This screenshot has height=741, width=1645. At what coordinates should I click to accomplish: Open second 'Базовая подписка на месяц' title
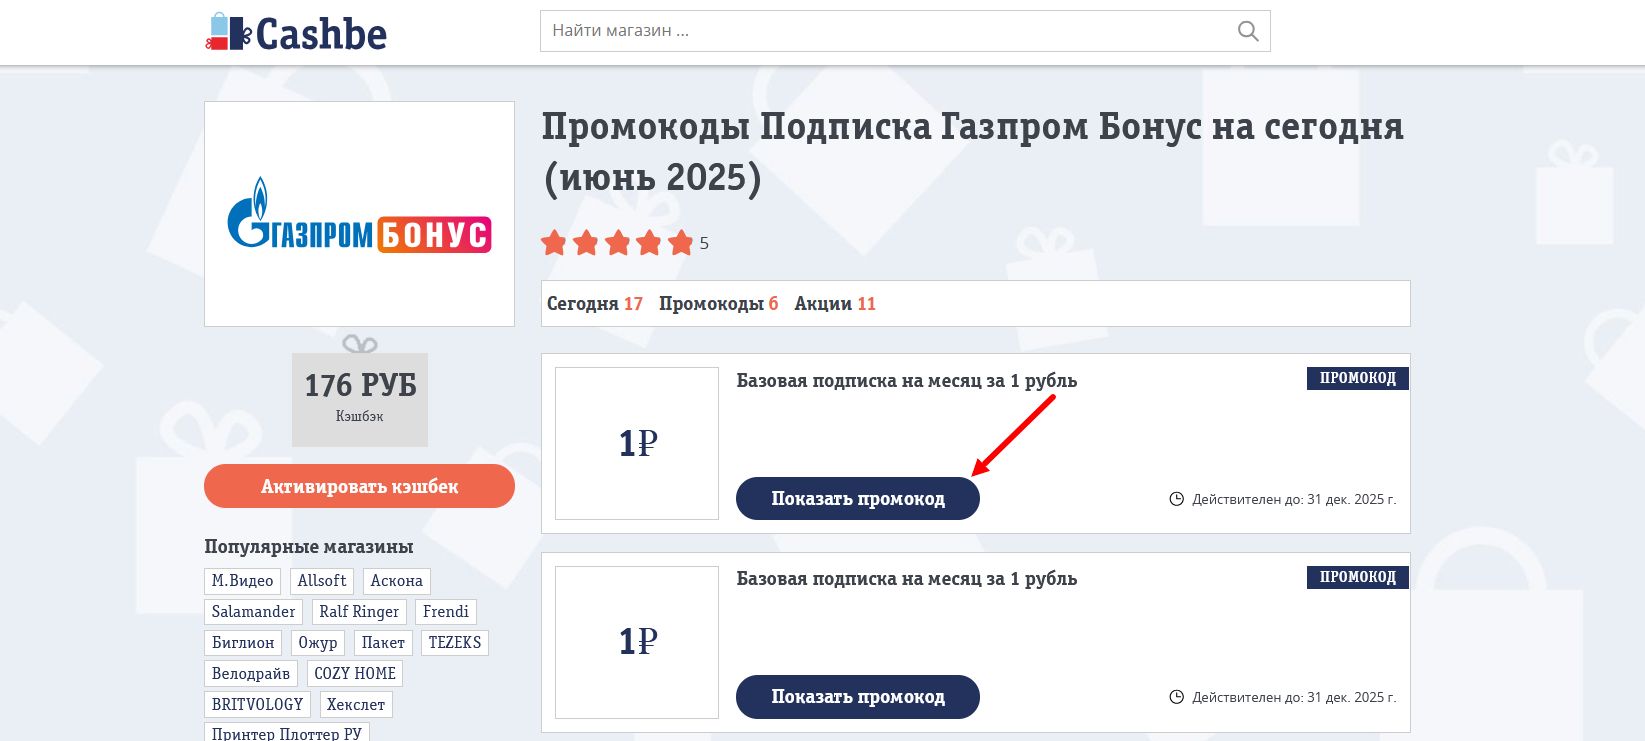click(x=907, y=578)
